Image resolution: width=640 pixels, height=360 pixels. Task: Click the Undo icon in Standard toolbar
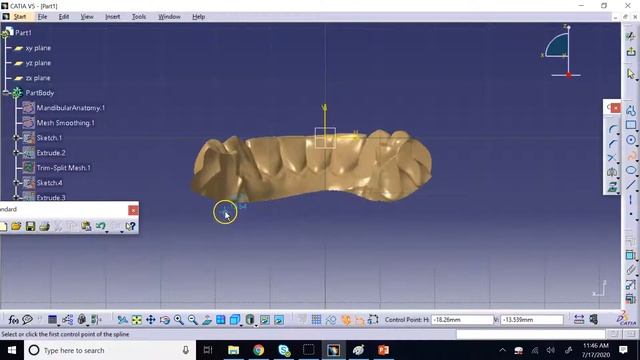tap(100, 226)
